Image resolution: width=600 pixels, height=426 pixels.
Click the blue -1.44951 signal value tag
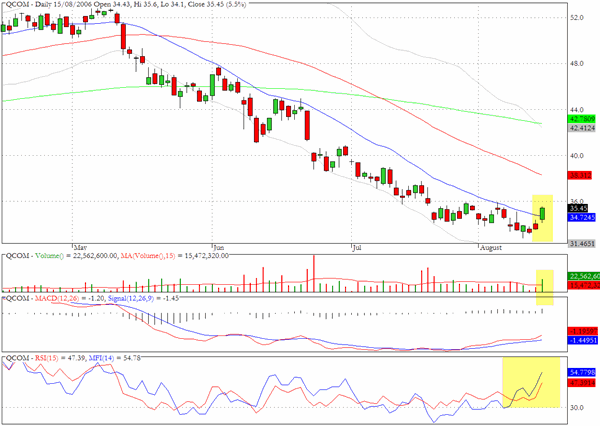tap(582, 340)
